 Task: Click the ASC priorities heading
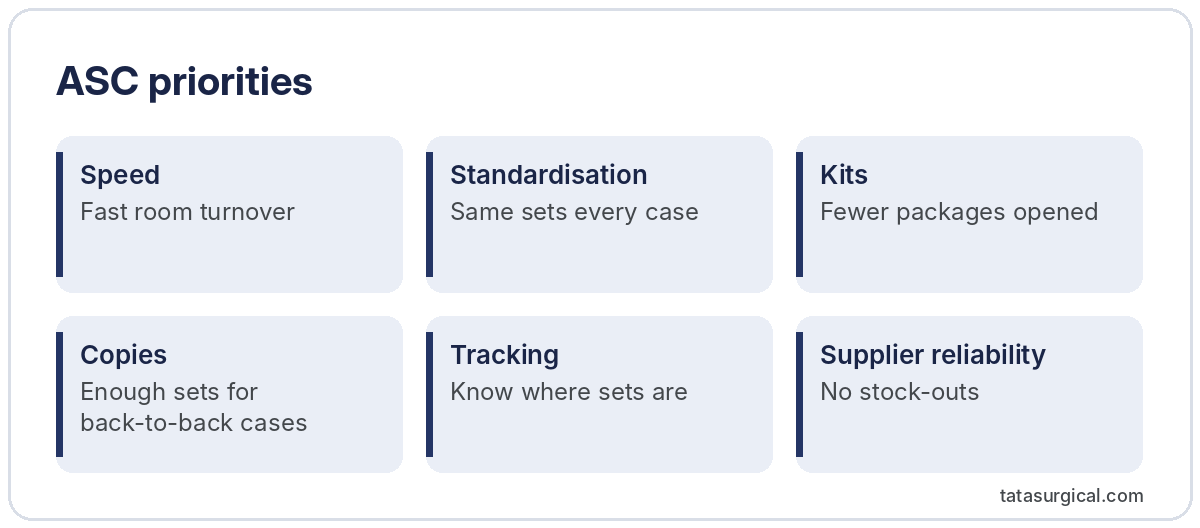click(184, 82)
